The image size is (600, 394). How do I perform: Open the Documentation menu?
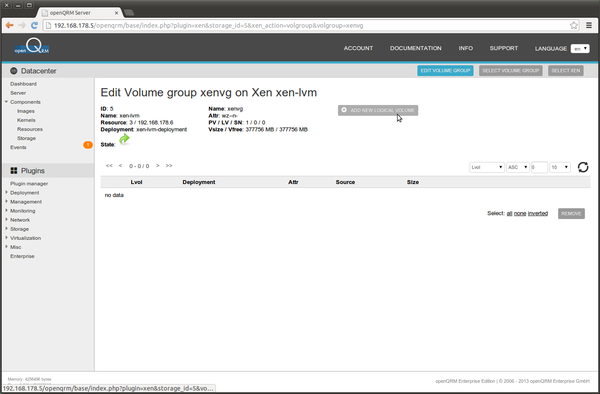(x=416, y=48)
